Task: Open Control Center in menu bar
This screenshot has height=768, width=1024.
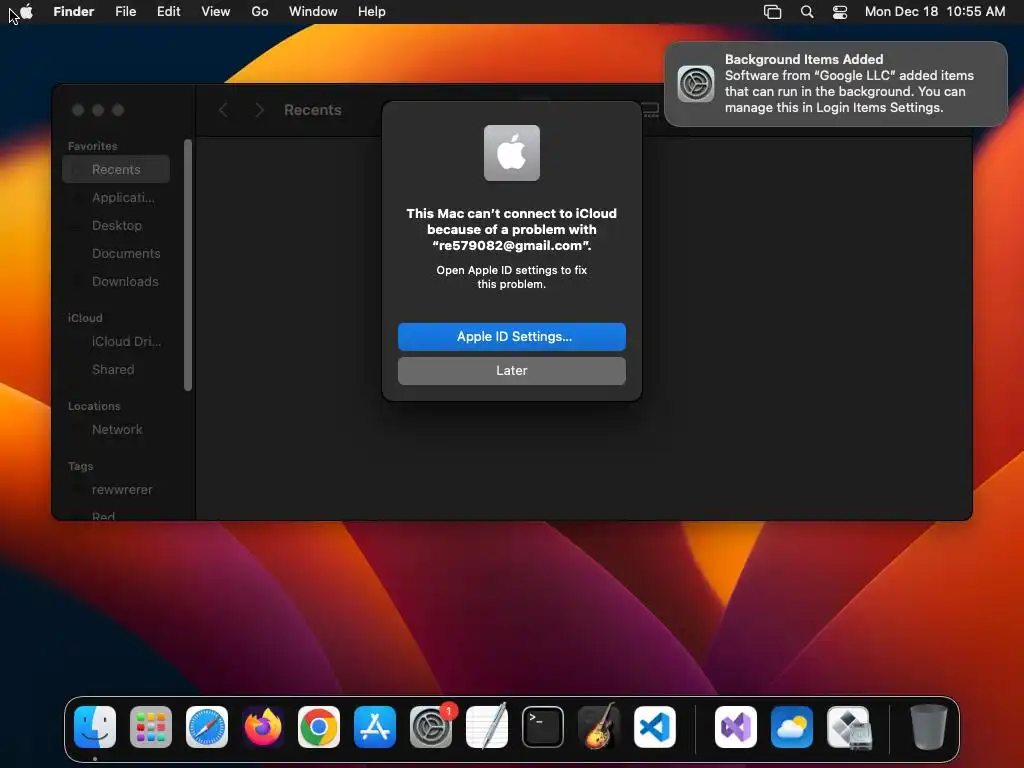Action: 840,12
